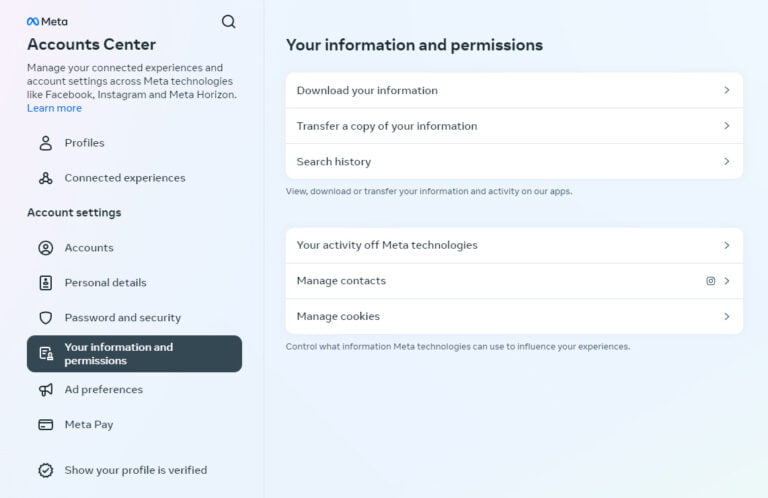Expand Manage cookies chevron

pos(727,316)
